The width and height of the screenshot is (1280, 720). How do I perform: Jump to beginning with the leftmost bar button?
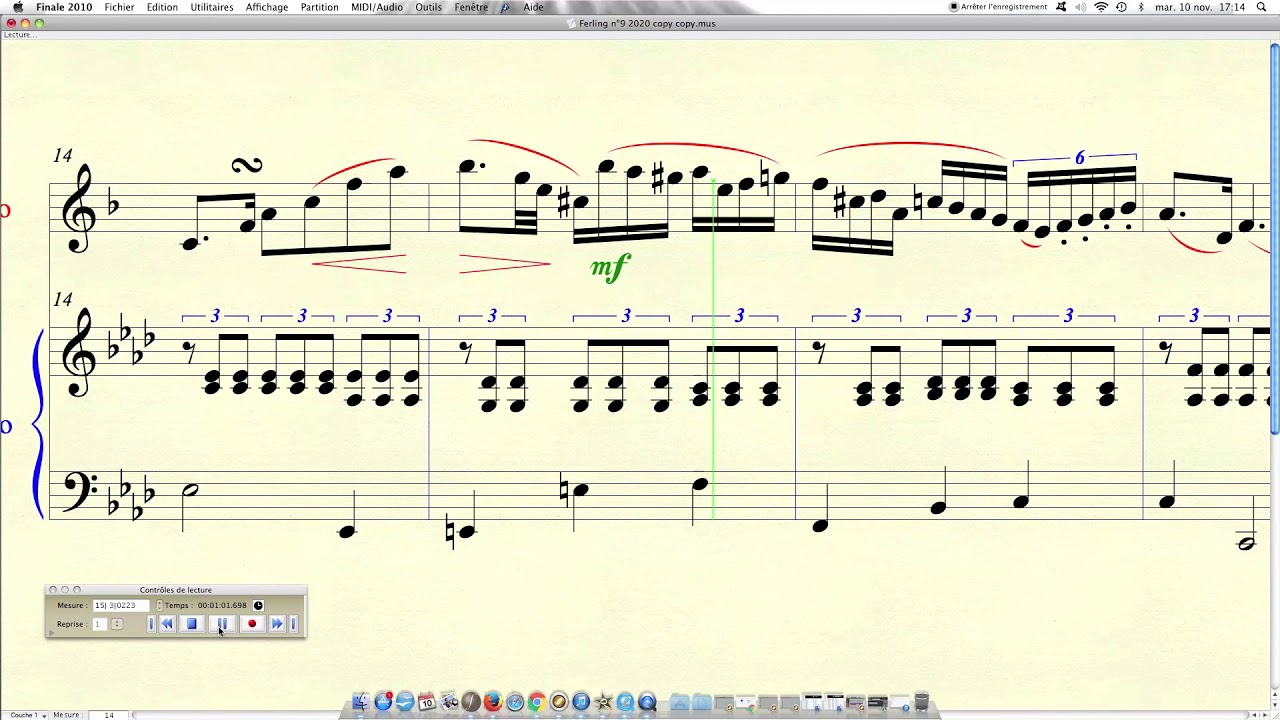(151, 624)
